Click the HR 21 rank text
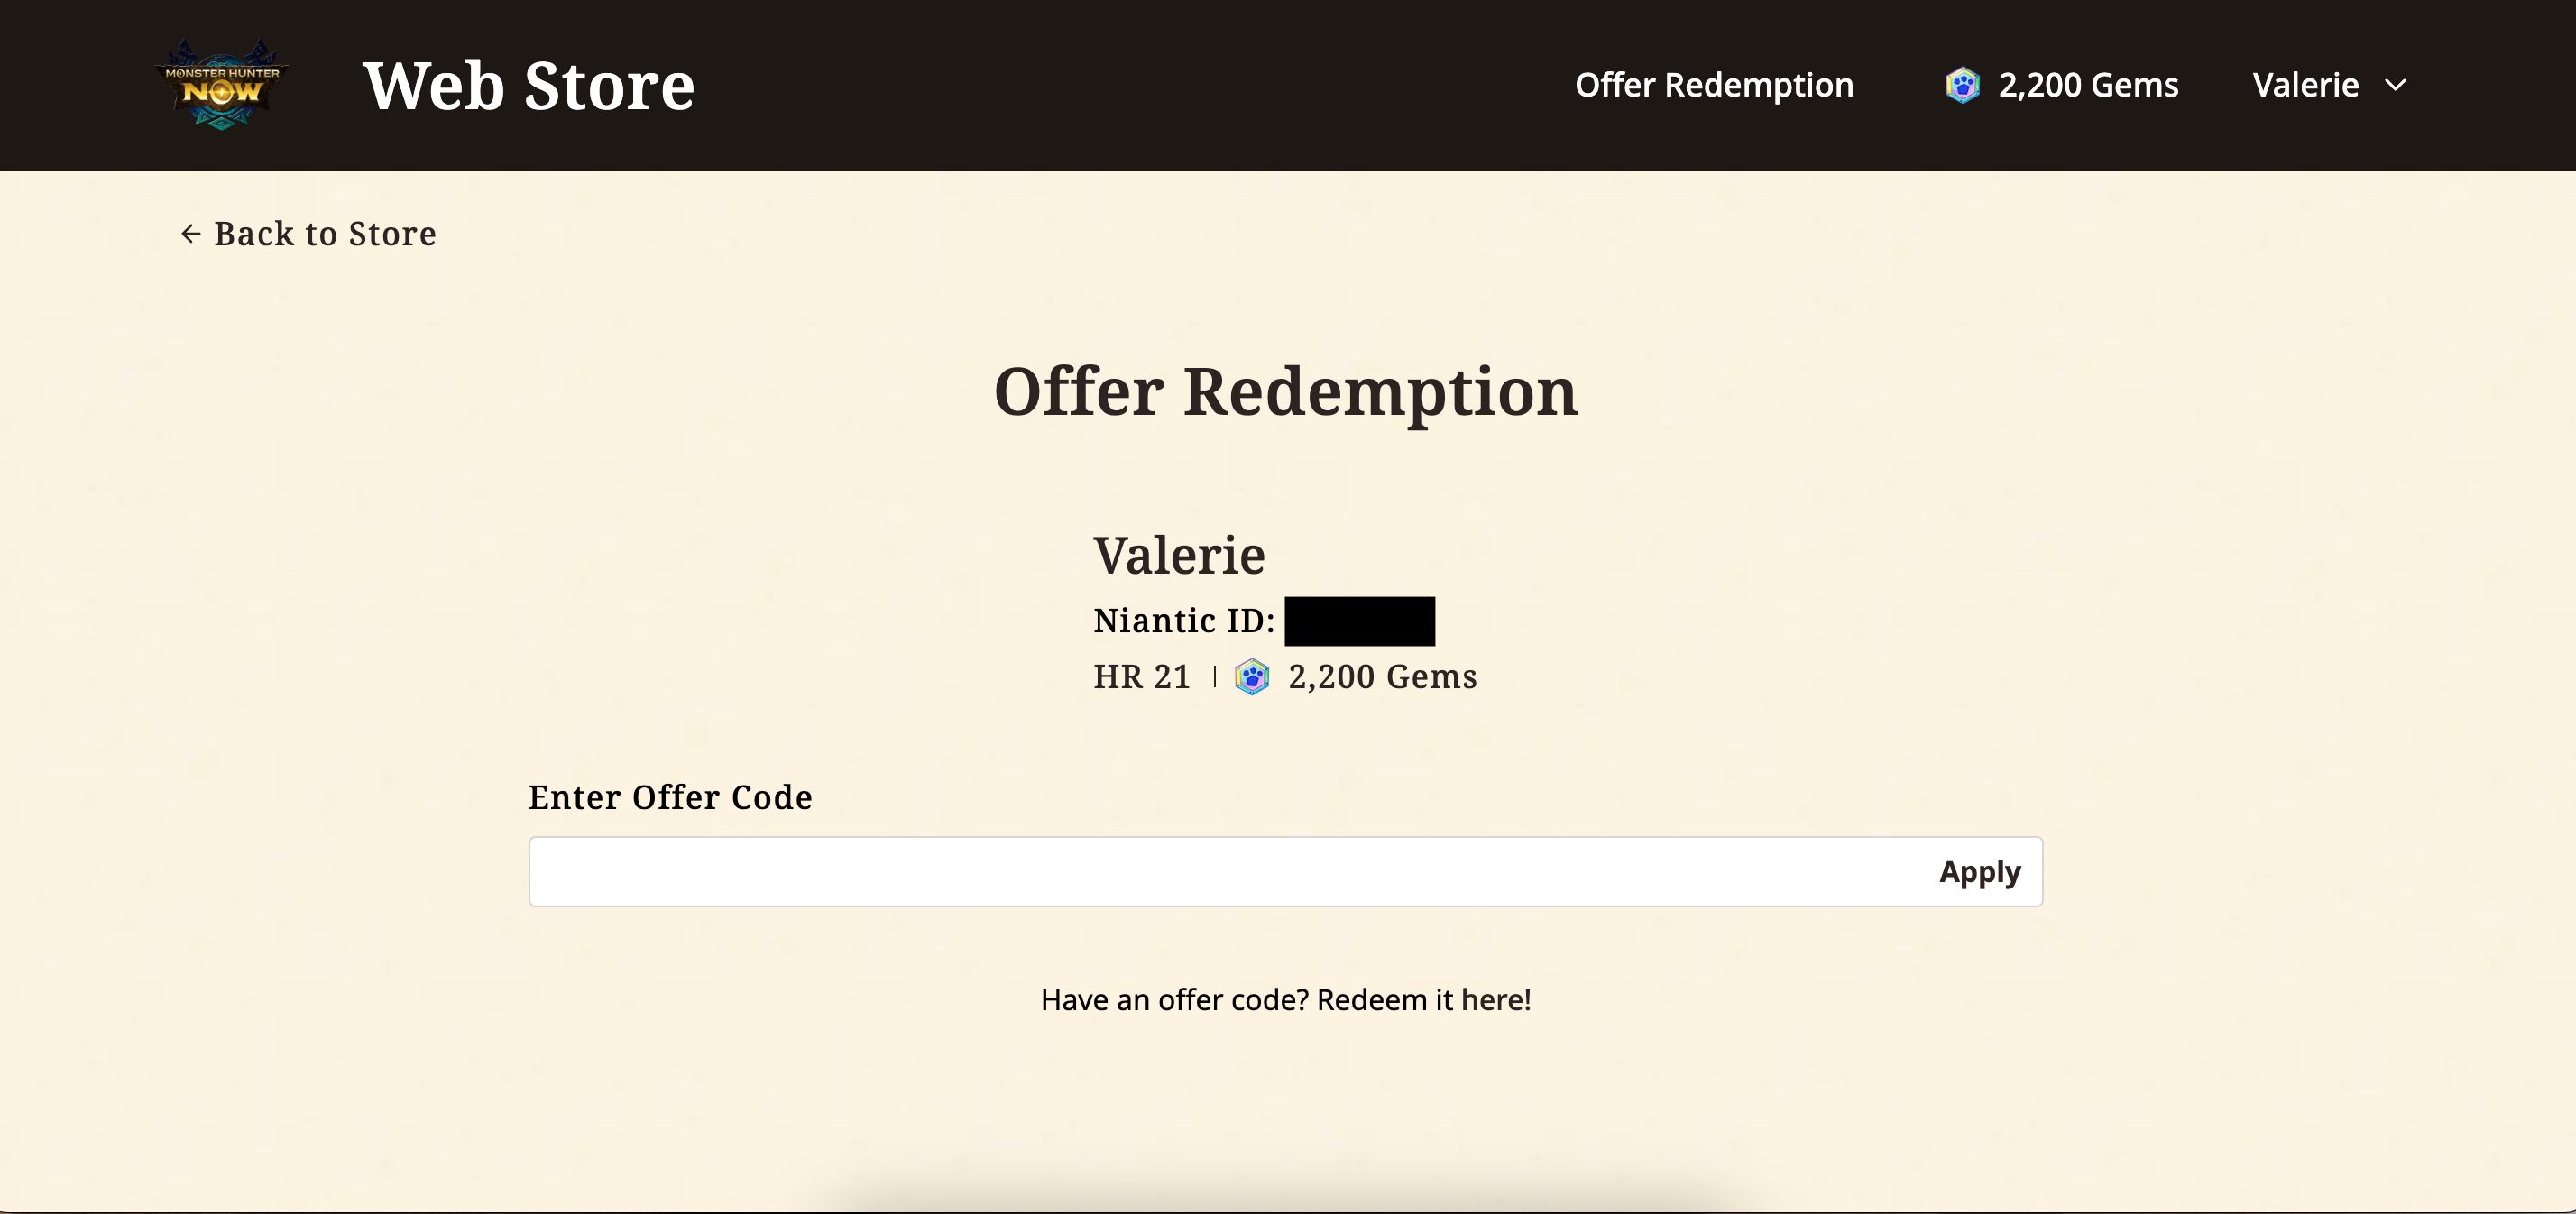Viewport: 2576px width, 1214px height. [1142, 677]
